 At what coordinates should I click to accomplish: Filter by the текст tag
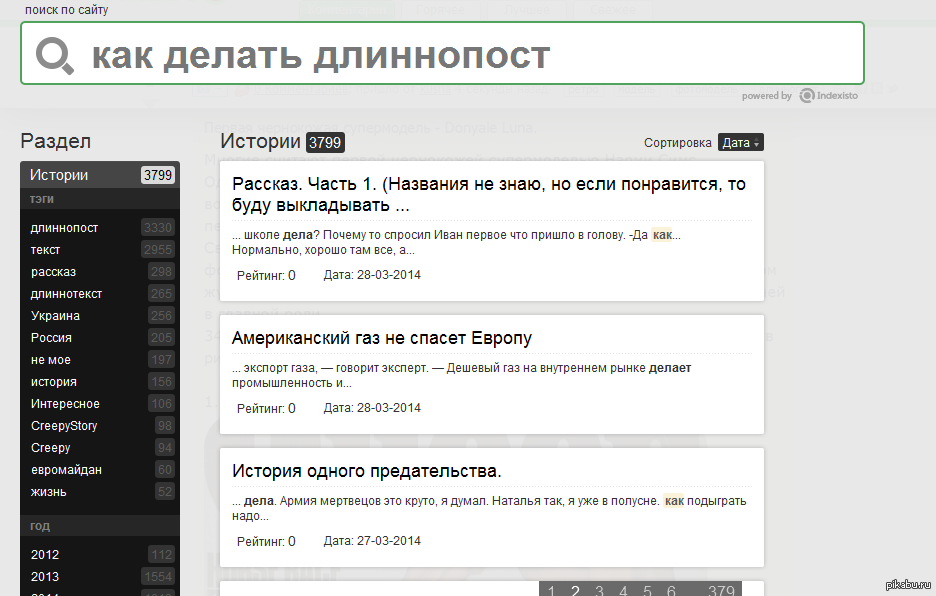pyautogui.click(x=45, y=250)
